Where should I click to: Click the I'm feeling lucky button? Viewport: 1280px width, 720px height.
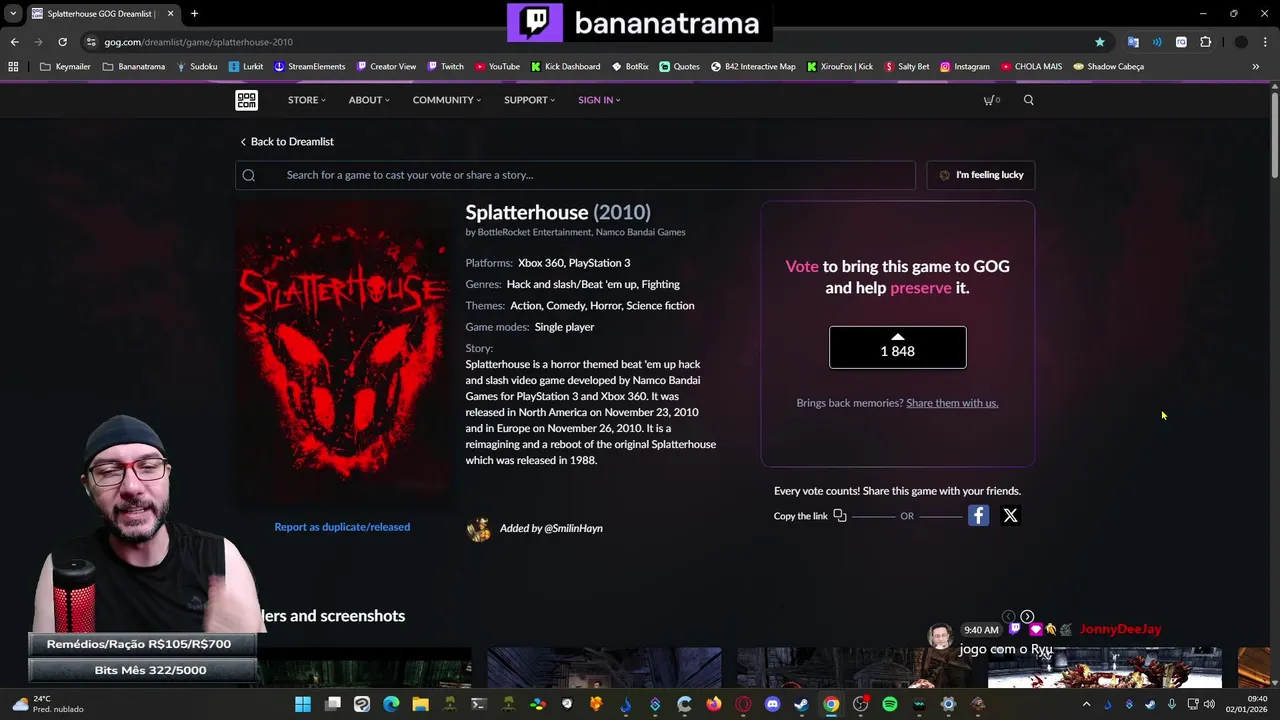[981, 175]
